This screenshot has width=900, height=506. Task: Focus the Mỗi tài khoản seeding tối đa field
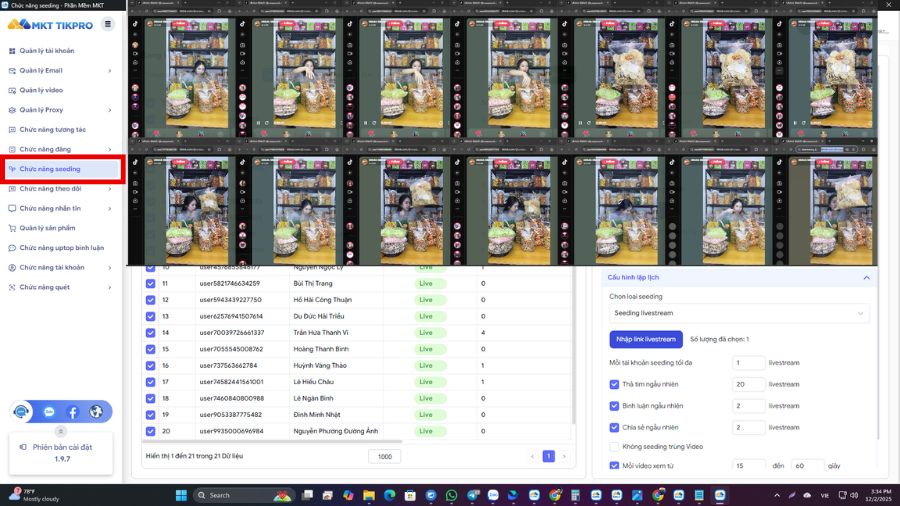click(x=748, y=363)
